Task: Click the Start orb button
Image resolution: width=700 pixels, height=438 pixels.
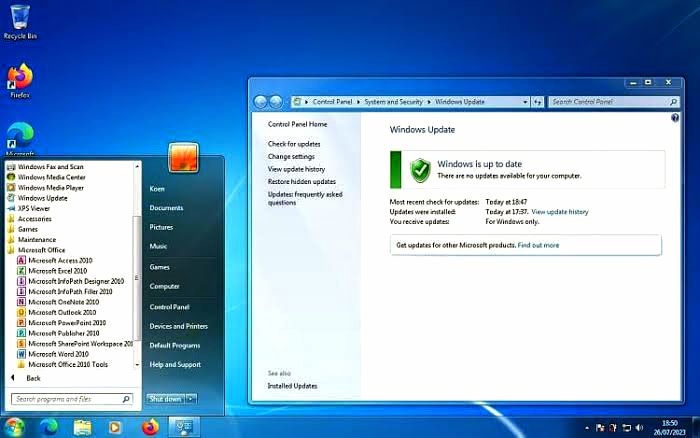Action: pos(14,427)
